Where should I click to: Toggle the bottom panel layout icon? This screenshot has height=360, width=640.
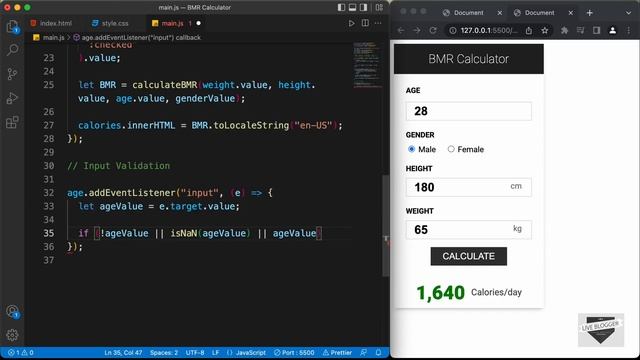coord(352,7)
